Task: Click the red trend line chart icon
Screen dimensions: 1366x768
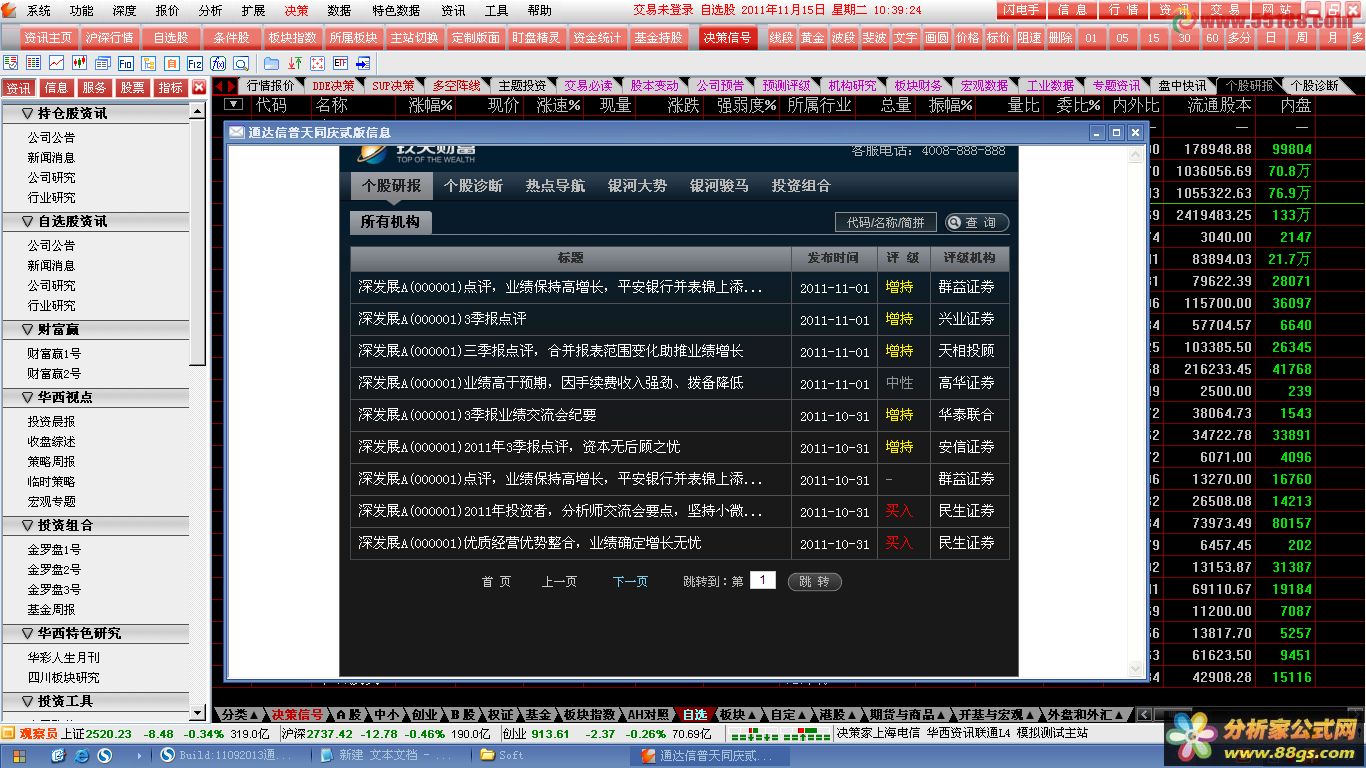Action: pyautogui.click(x=56, y=63)
